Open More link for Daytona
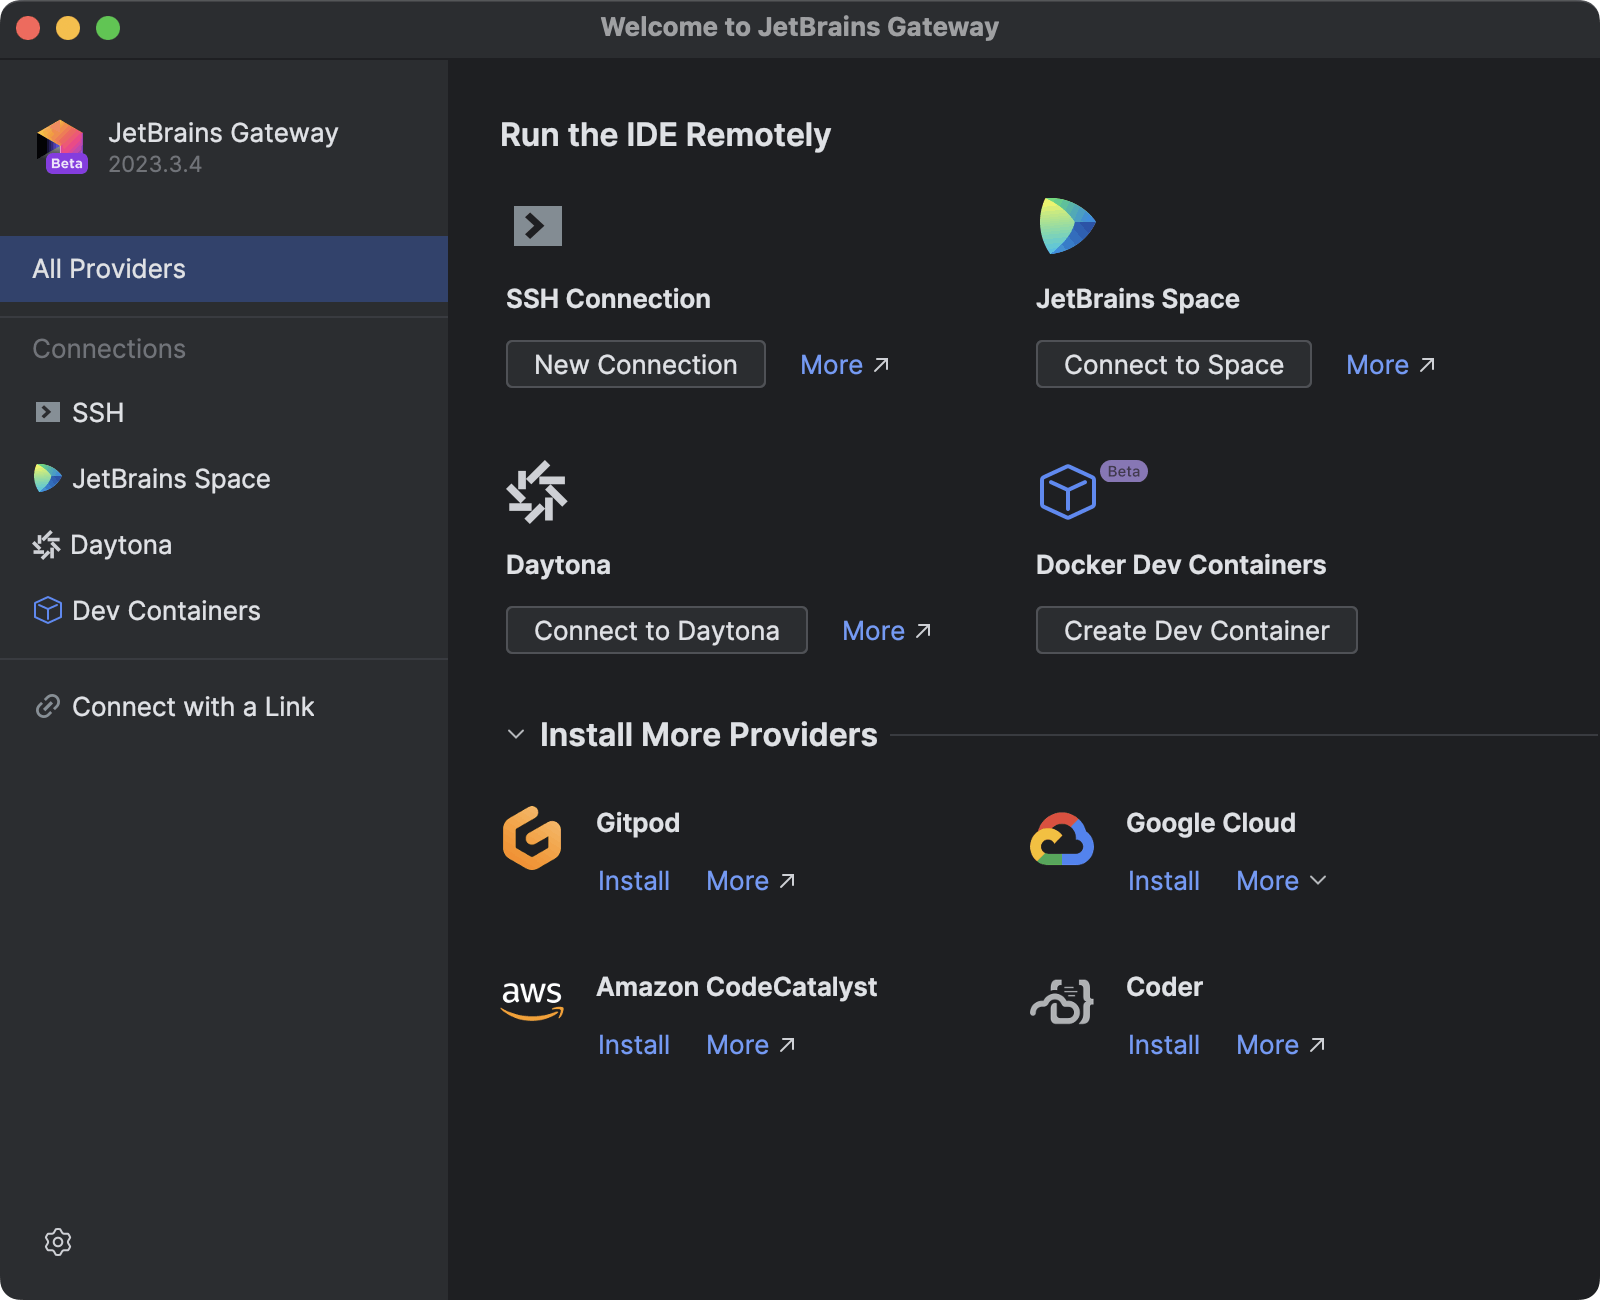Image resolution: width=1600 pixels, height=1300 pixels. 887,631
